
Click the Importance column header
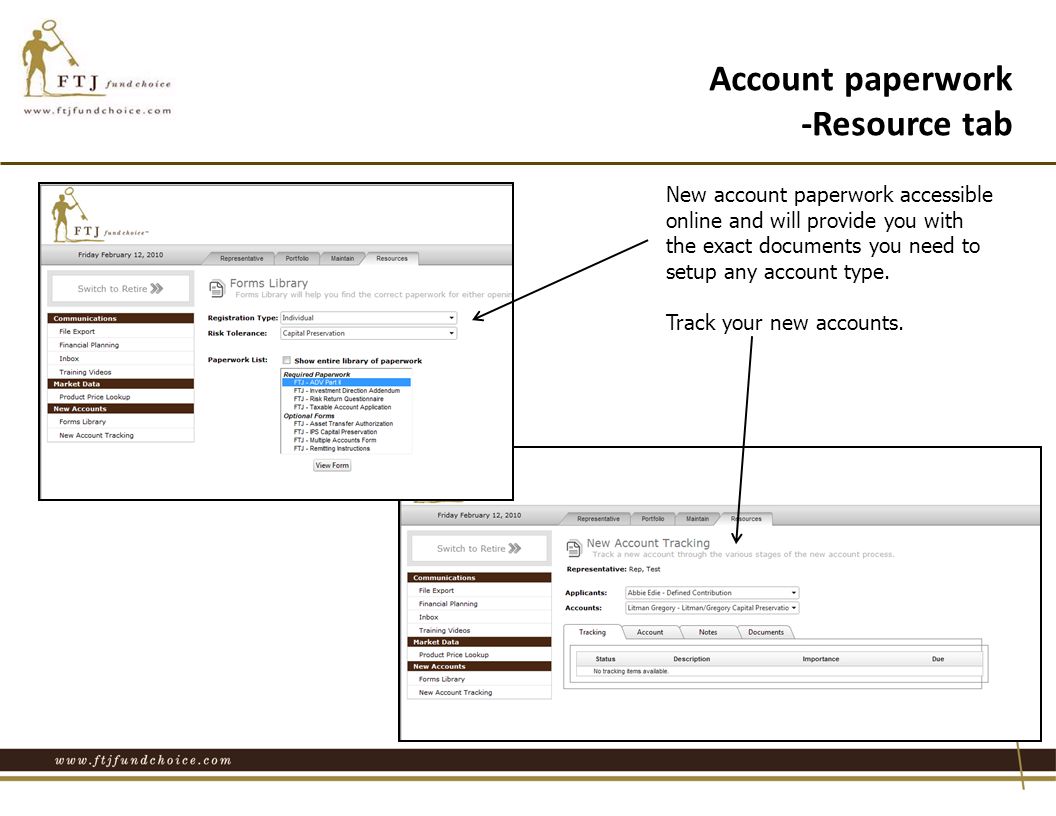pyautogui.click(x=820, y=658)
